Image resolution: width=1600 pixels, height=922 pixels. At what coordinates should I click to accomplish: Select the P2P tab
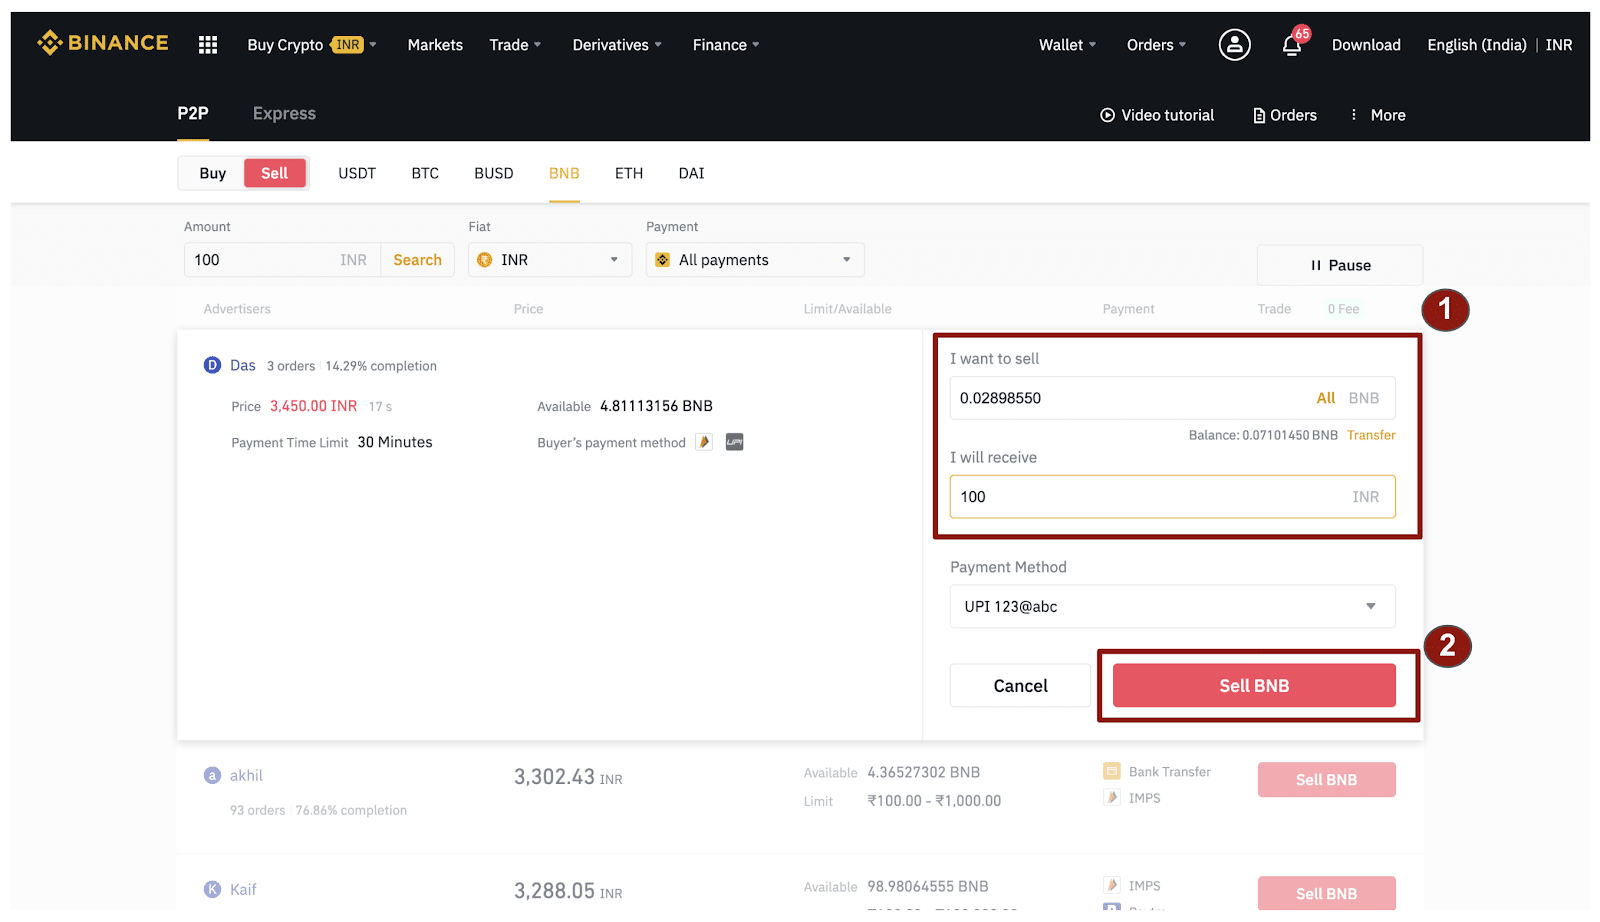coord(193,114)
